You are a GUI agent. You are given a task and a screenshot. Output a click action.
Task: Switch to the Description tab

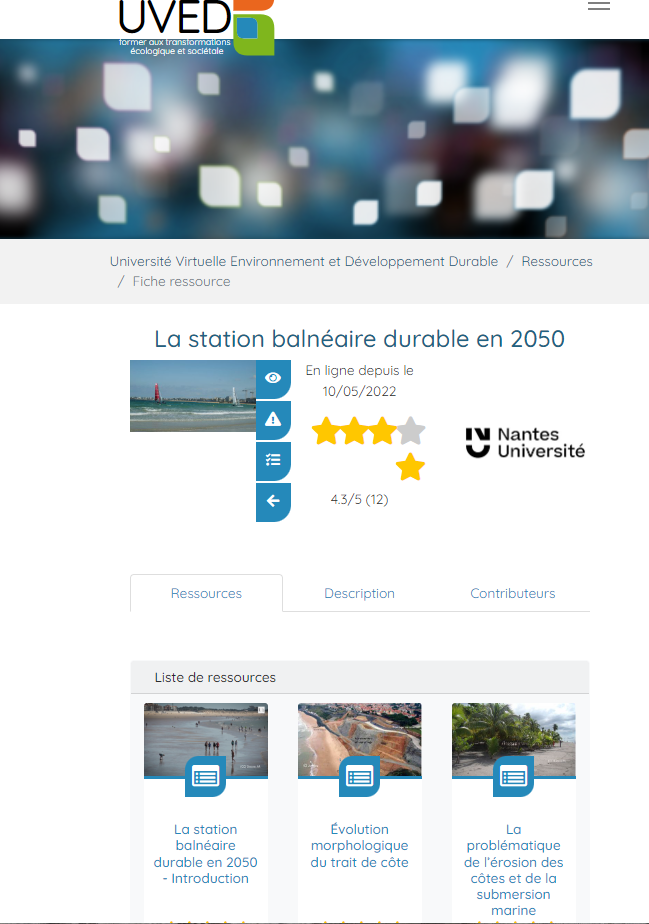[x=359, y=593]
